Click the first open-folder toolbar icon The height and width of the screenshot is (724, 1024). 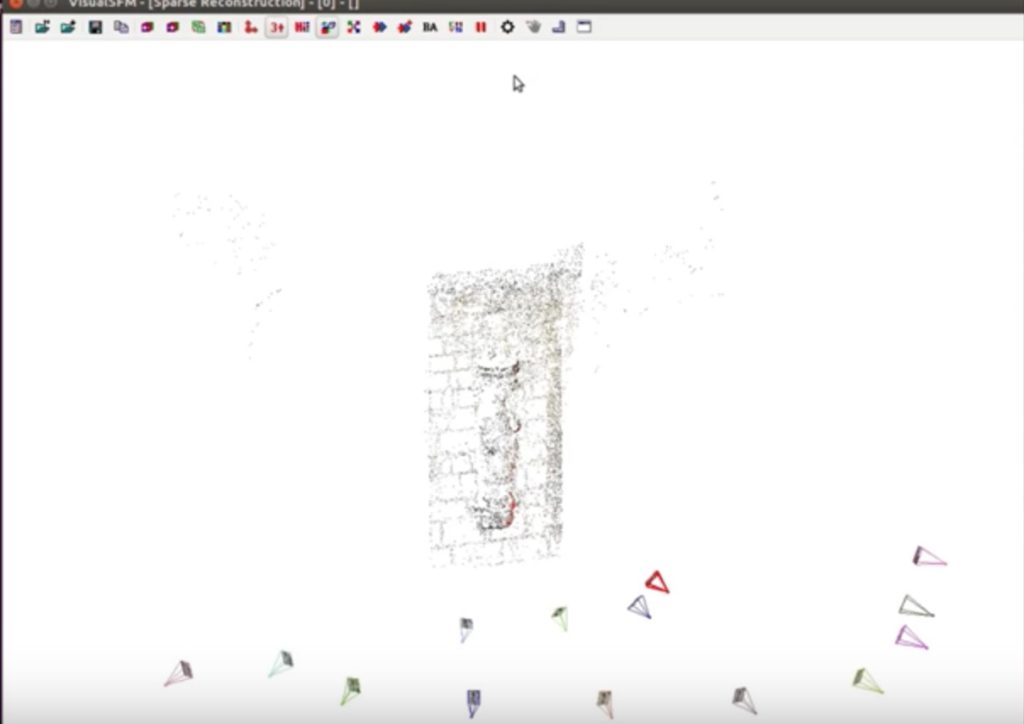pyautogui.click(x=42, y=27)
